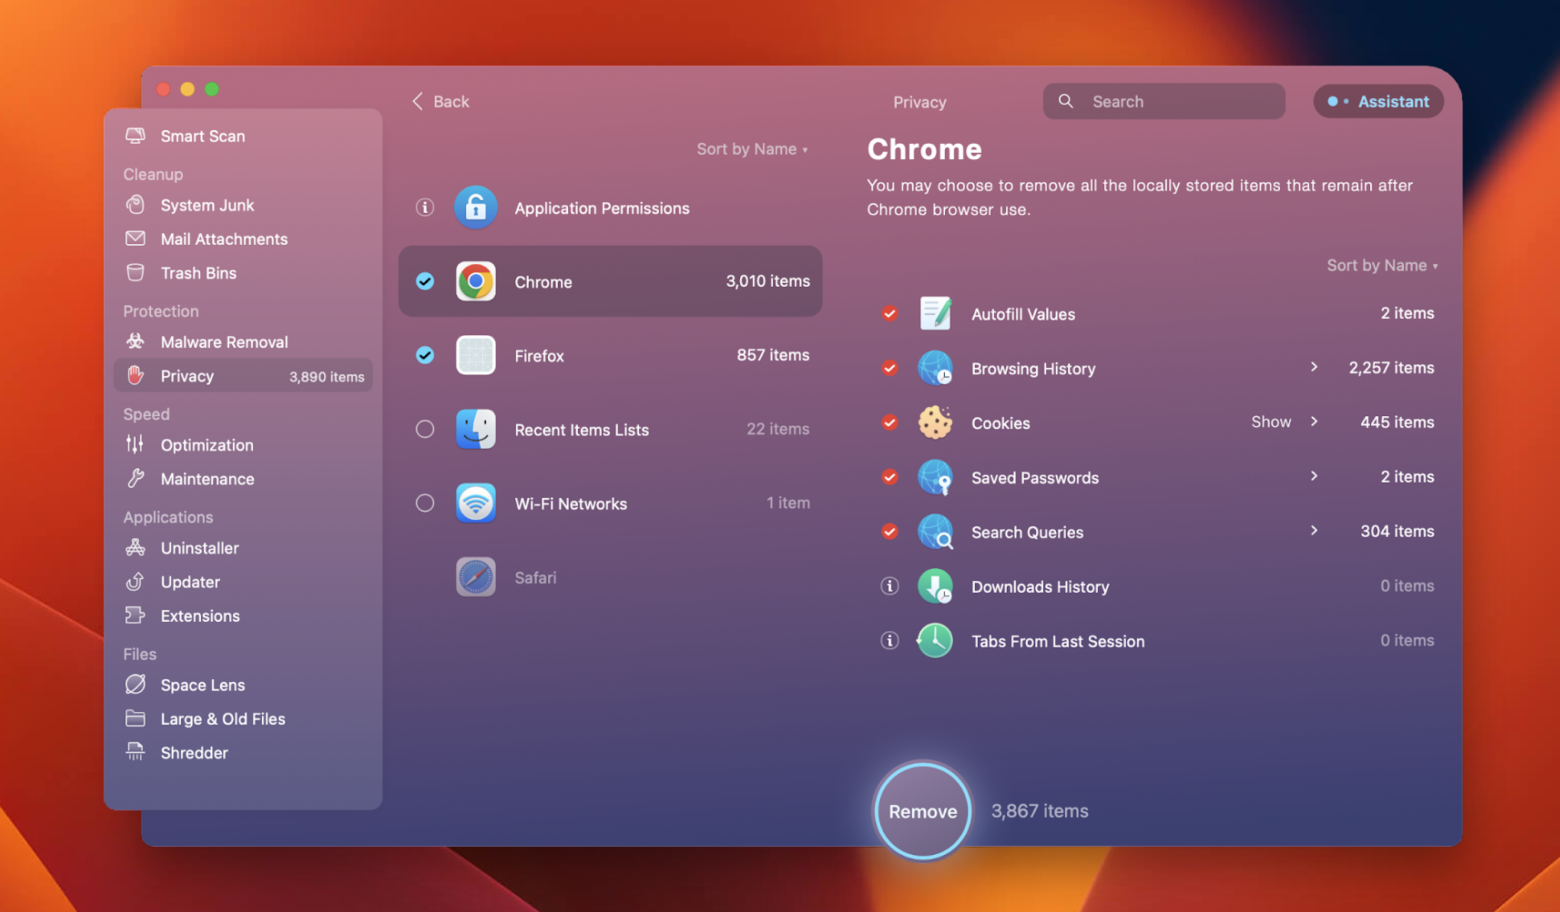
Task: Click info icon beside Tabs From Last Session
Action: [889, 640]
